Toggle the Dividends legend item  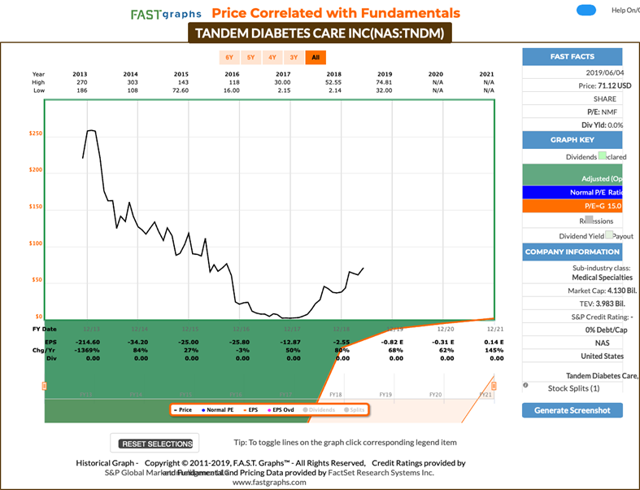coord(319,410)
